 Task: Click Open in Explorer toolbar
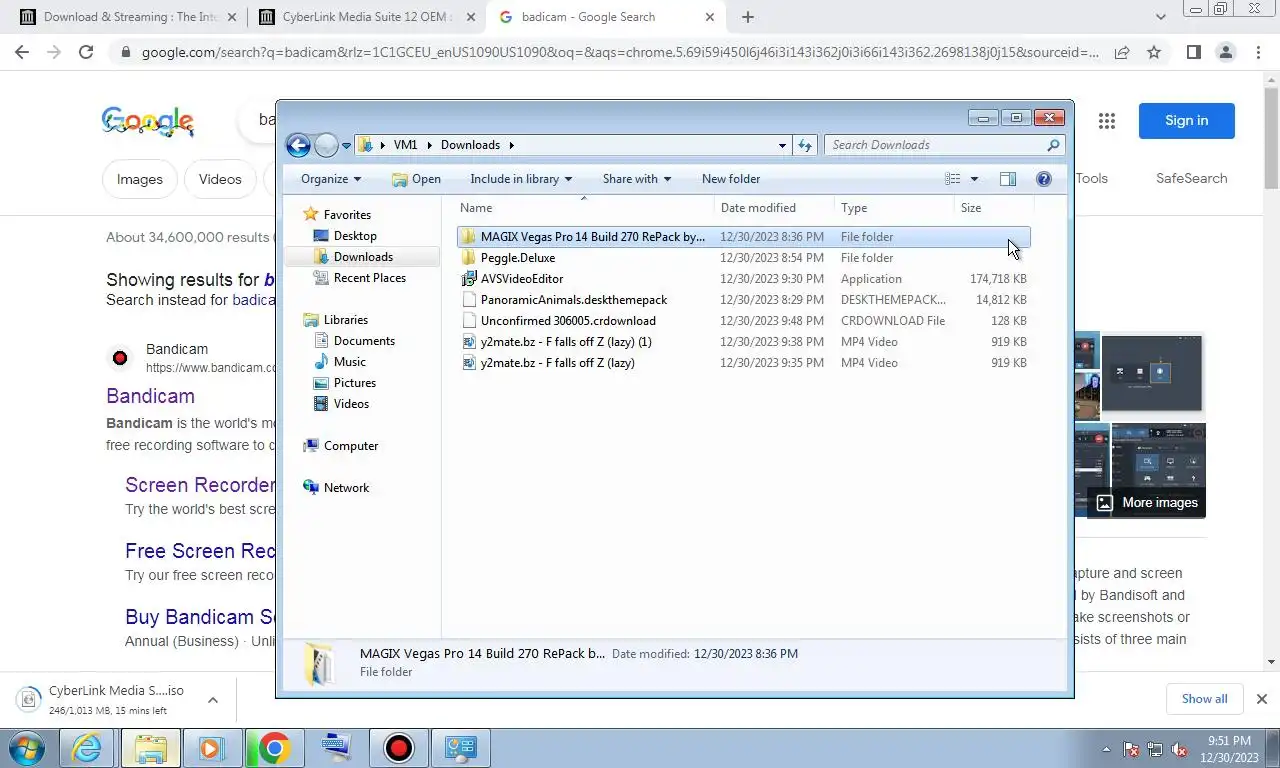click(x=416, y=179)
